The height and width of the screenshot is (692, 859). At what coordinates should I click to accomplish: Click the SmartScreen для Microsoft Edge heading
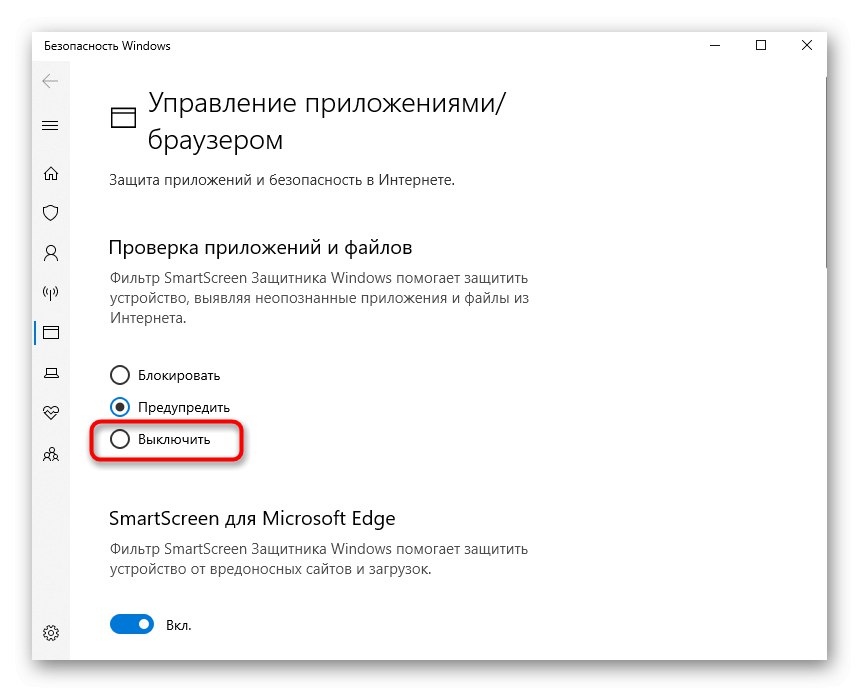coord(252,518)
